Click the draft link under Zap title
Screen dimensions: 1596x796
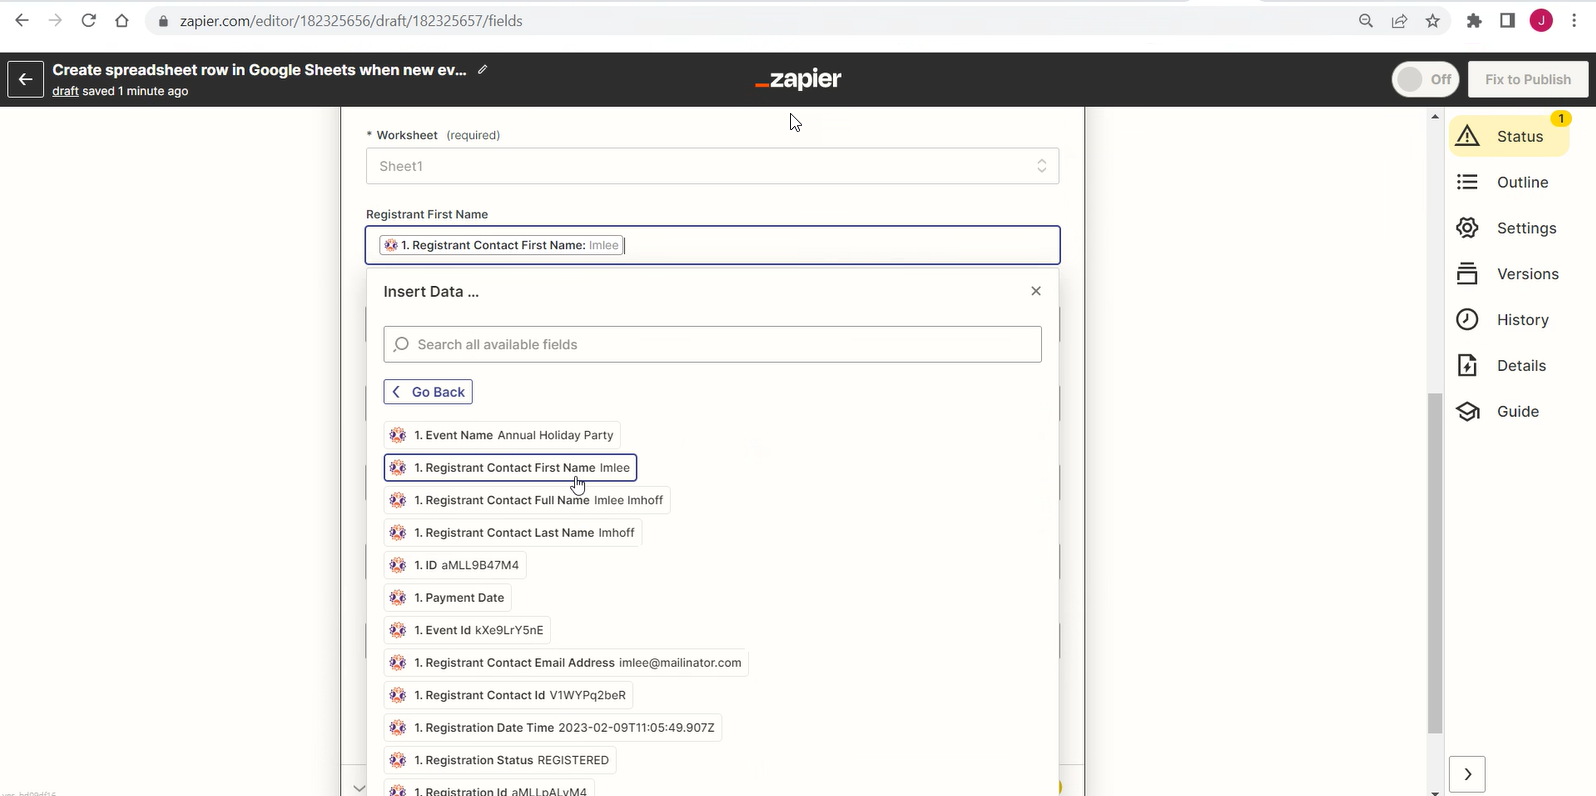[x=65, y=91]
